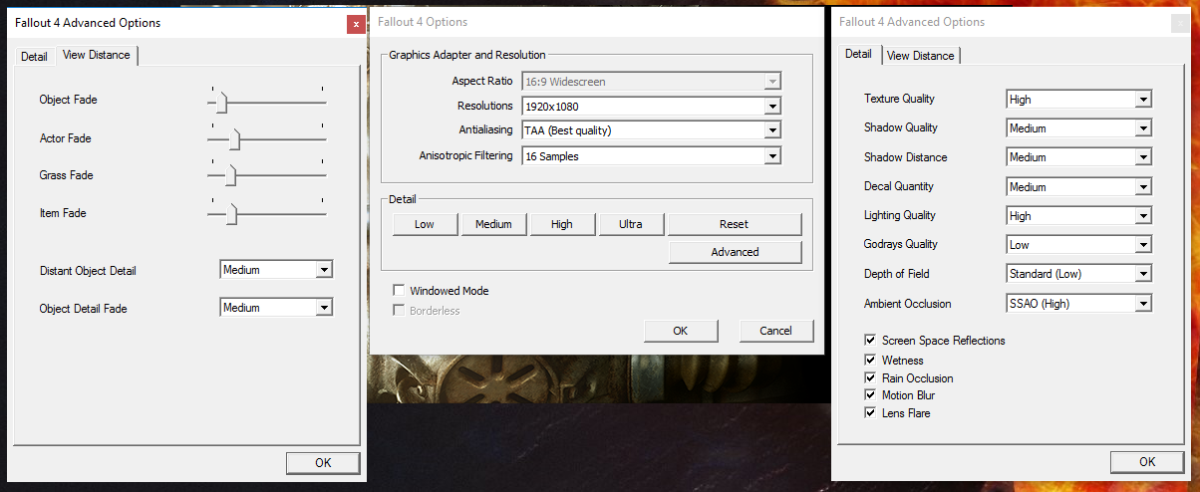Turn off the Lens Flare option
1200x492 pixels.
(869, 414)
